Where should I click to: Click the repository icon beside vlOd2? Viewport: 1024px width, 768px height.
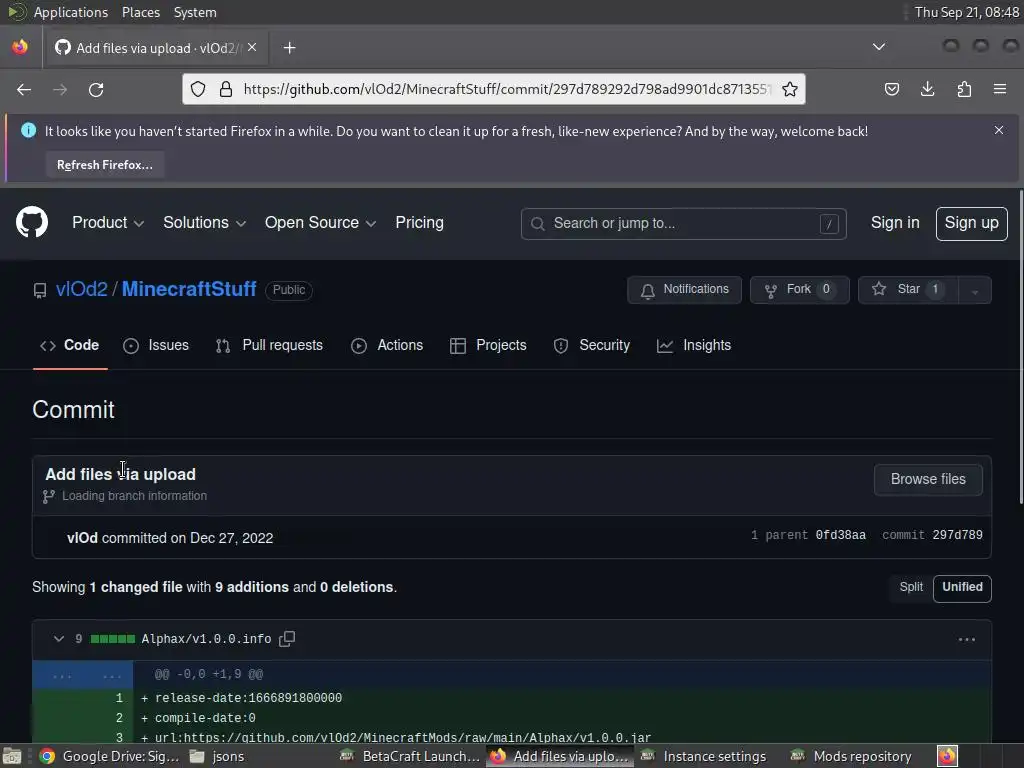point(40,290)
